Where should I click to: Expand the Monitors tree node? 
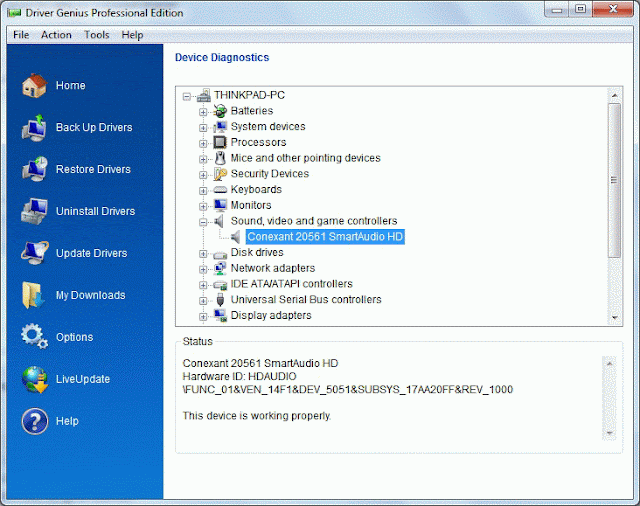click(203, 206)
